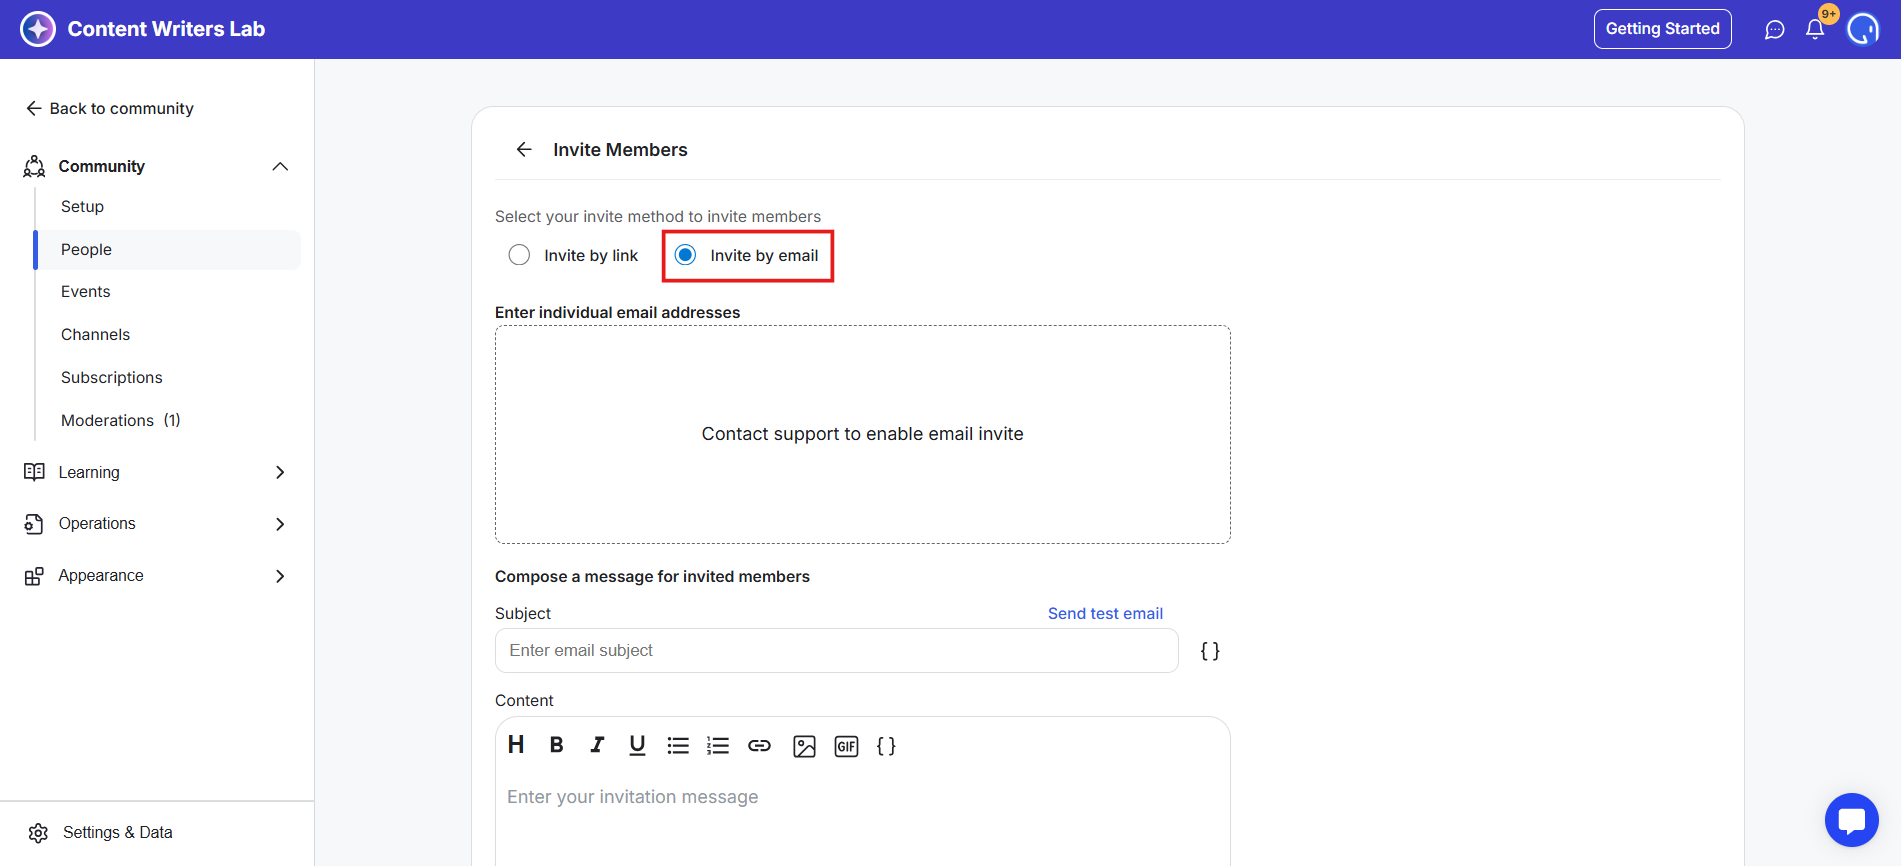Insert a GIF into the message
This screenshot has width=1902, height=866.
[x=846, y=746]
